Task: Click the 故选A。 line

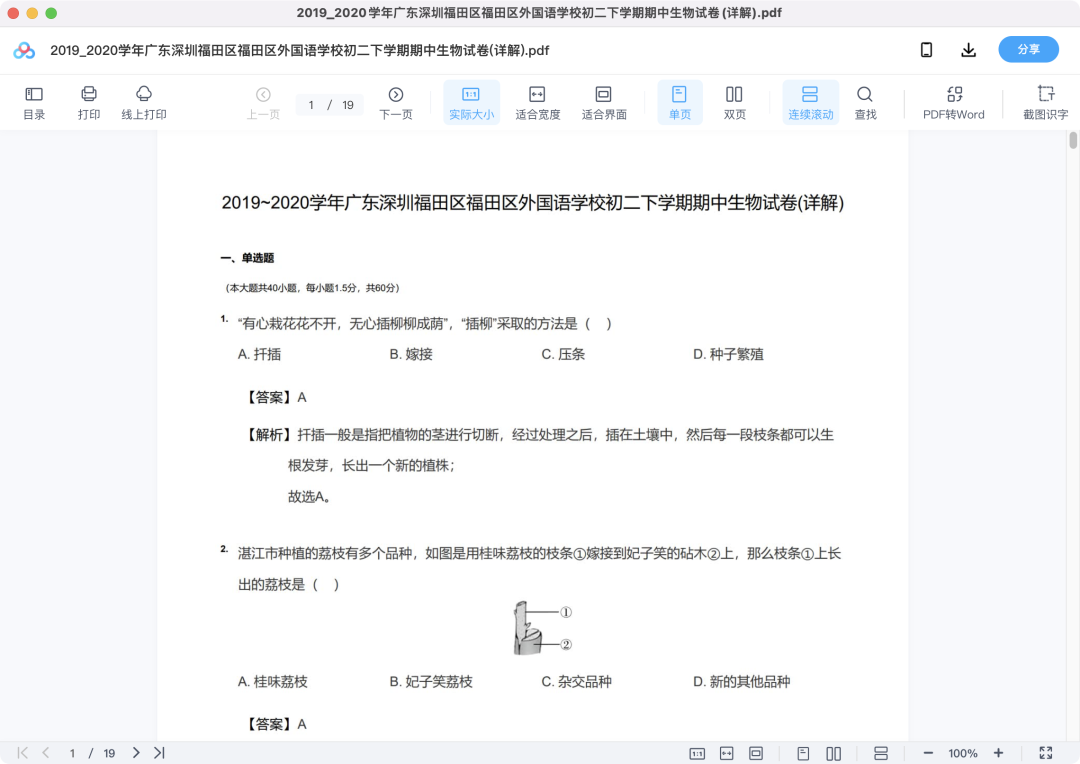Action: [x=309, y=497]
